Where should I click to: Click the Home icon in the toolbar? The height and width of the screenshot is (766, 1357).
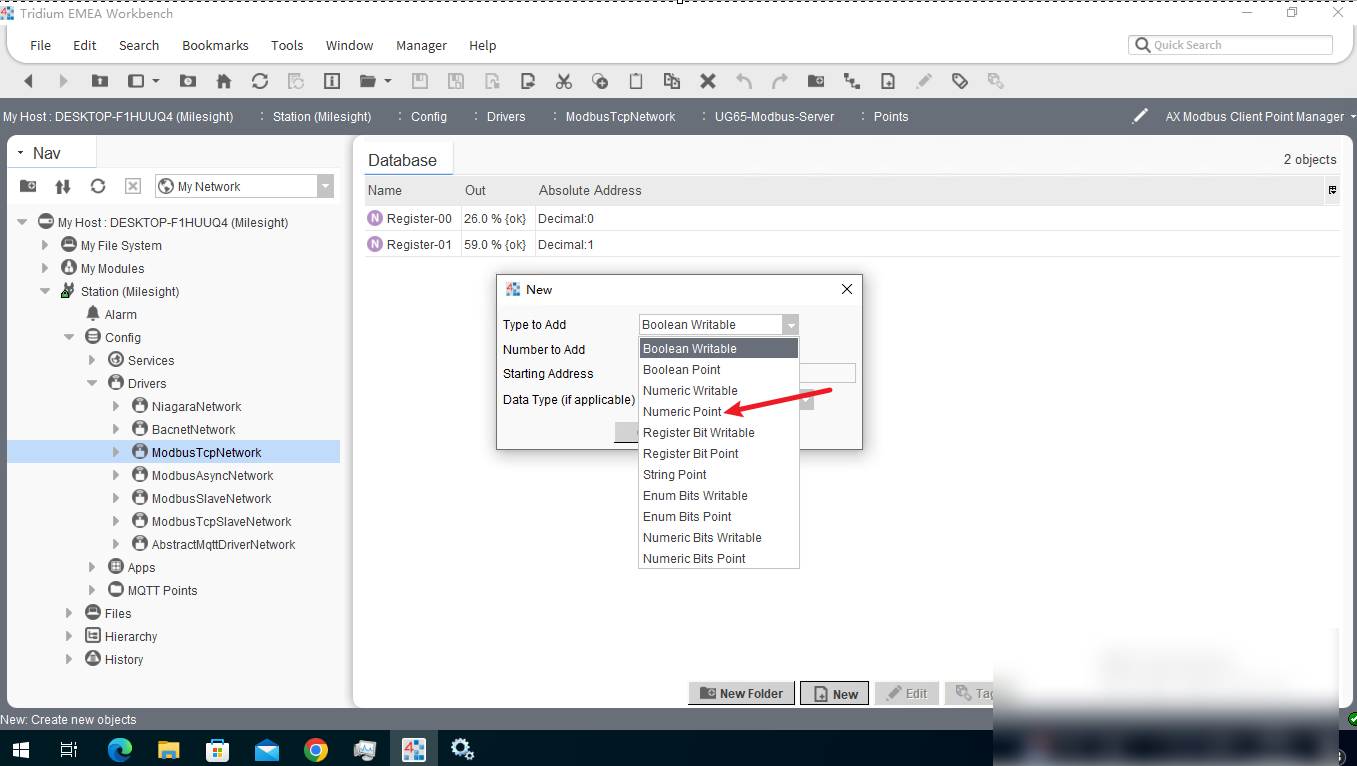[224, 81]
